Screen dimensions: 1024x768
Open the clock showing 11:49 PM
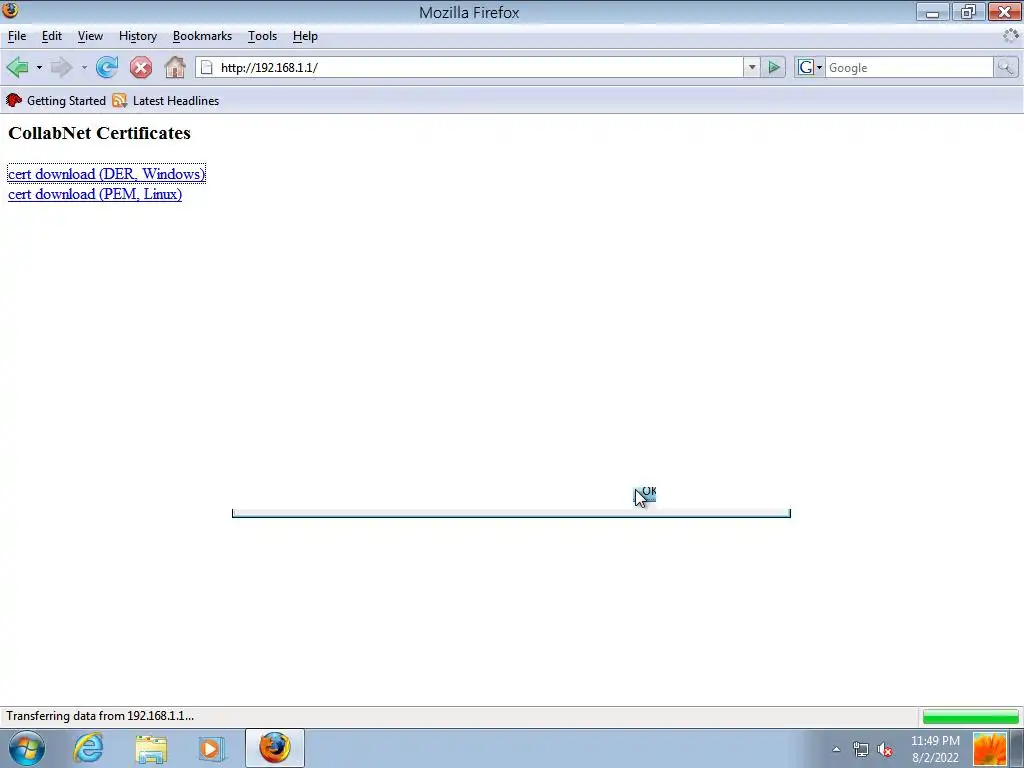[935, 749]
